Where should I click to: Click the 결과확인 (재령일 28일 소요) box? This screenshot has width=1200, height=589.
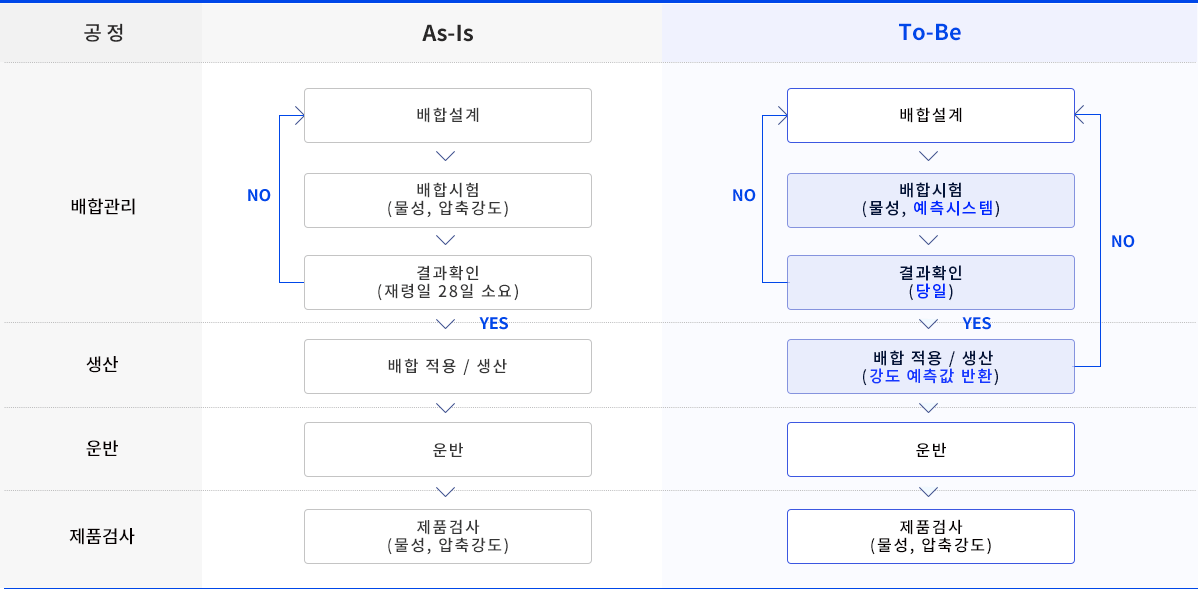(448, 282)
